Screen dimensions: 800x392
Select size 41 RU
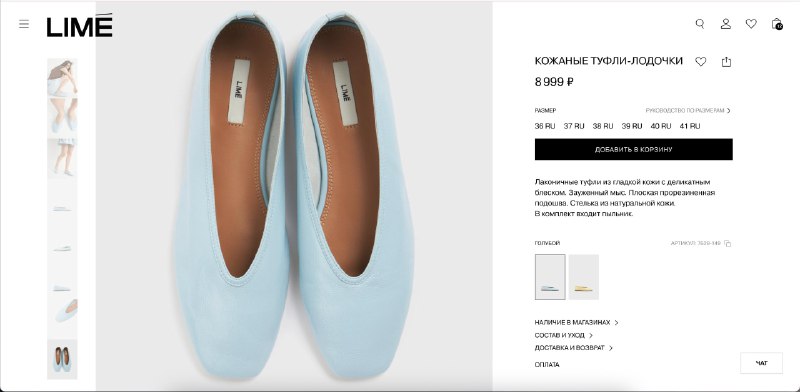pos(690,126)
